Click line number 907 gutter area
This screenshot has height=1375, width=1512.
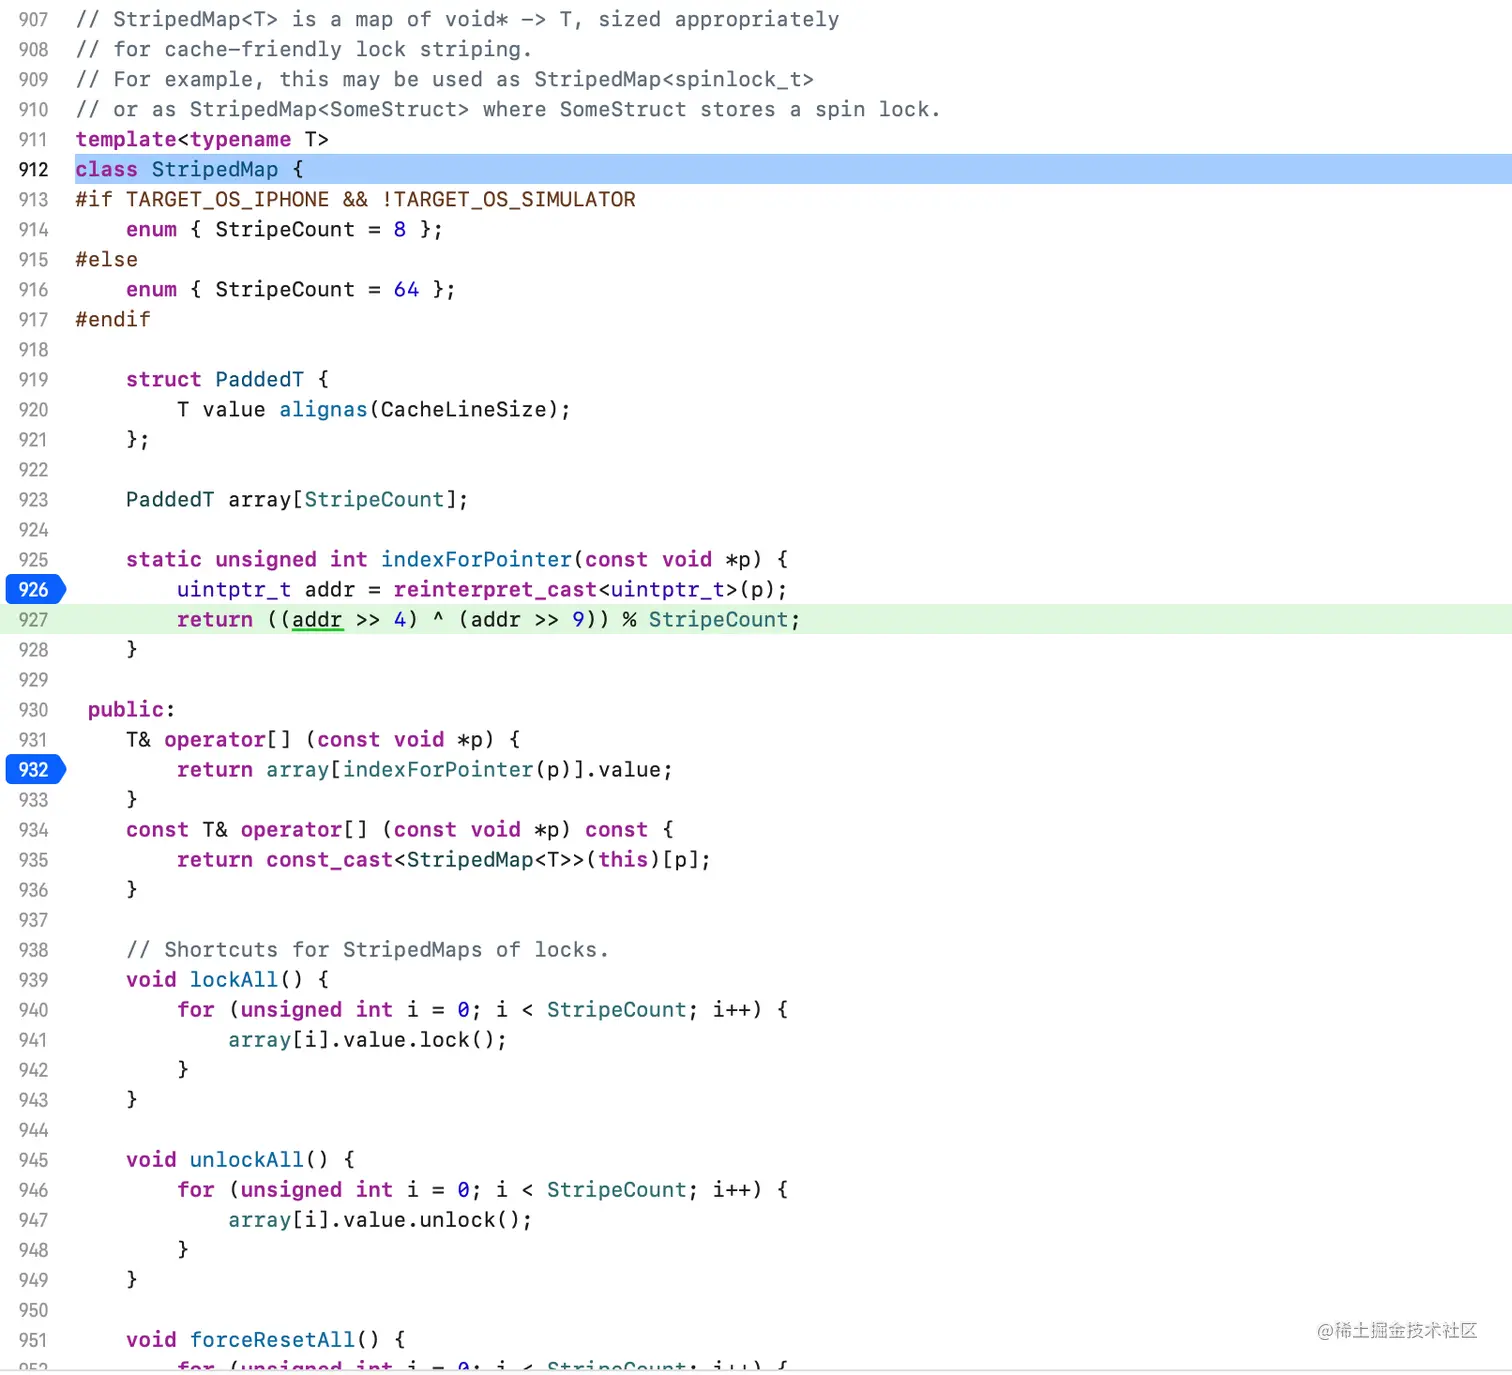(x=33, y=19)
